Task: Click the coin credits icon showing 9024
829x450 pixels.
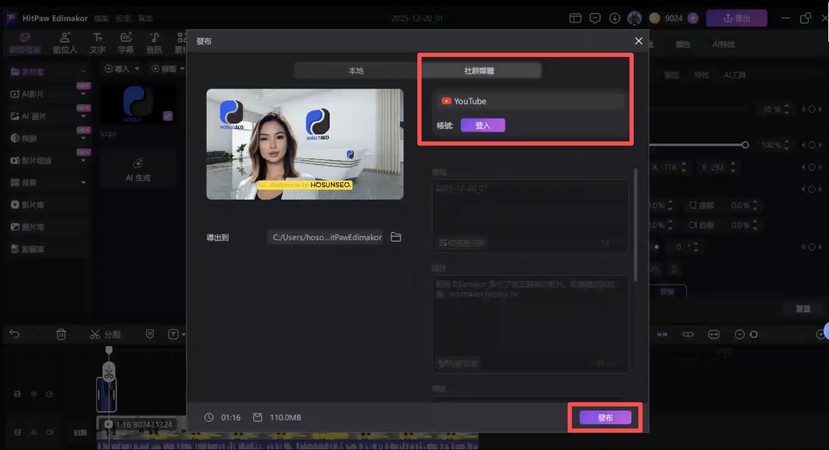Action: [x=657, y=18]
